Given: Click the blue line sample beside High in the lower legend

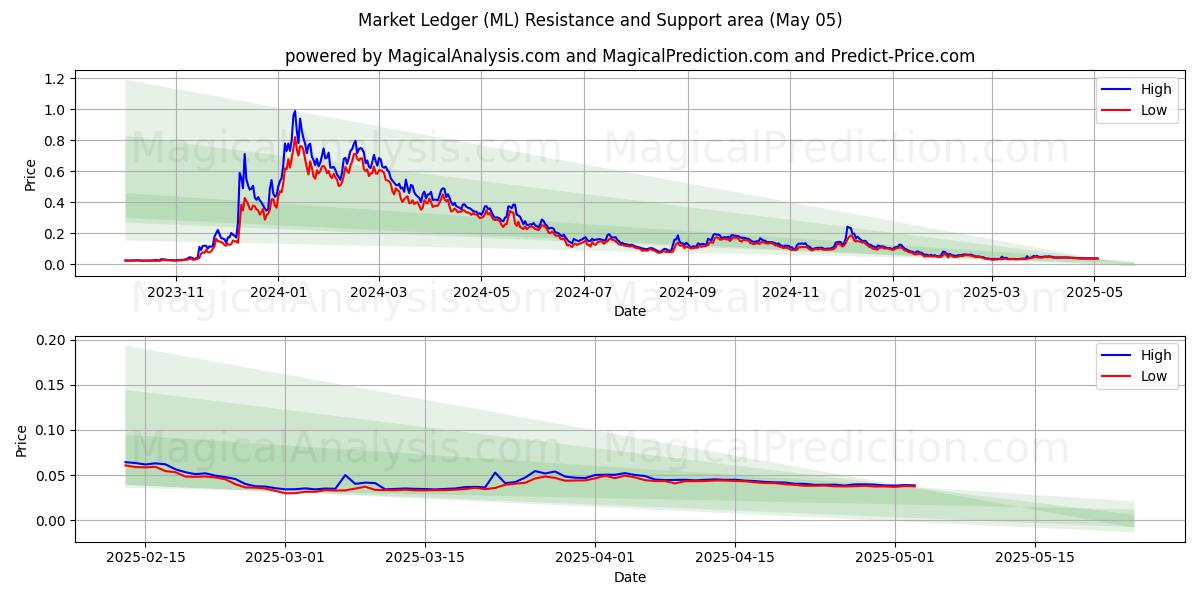Looking at the screenshot, I should (x=1117, y=356).
